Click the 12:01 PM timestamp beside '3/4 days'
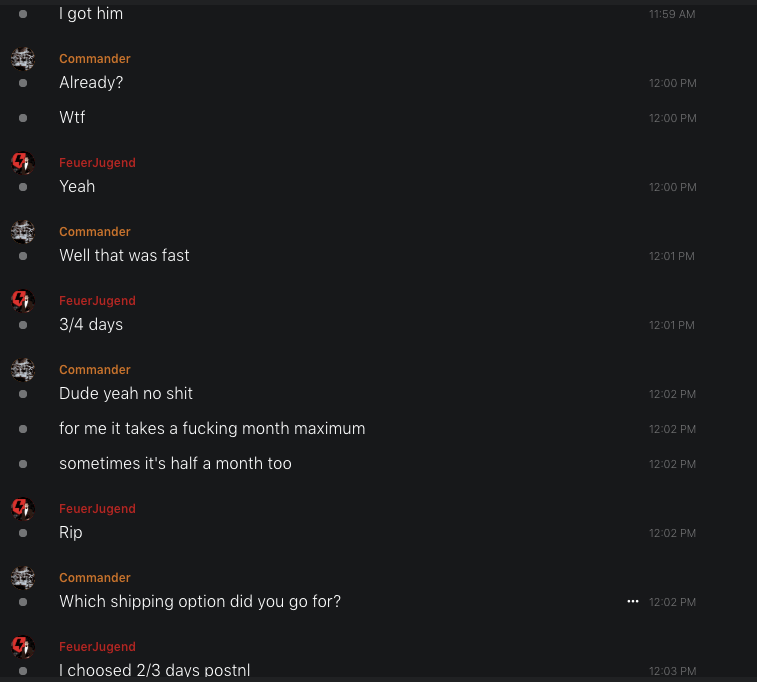 [672, 325]
